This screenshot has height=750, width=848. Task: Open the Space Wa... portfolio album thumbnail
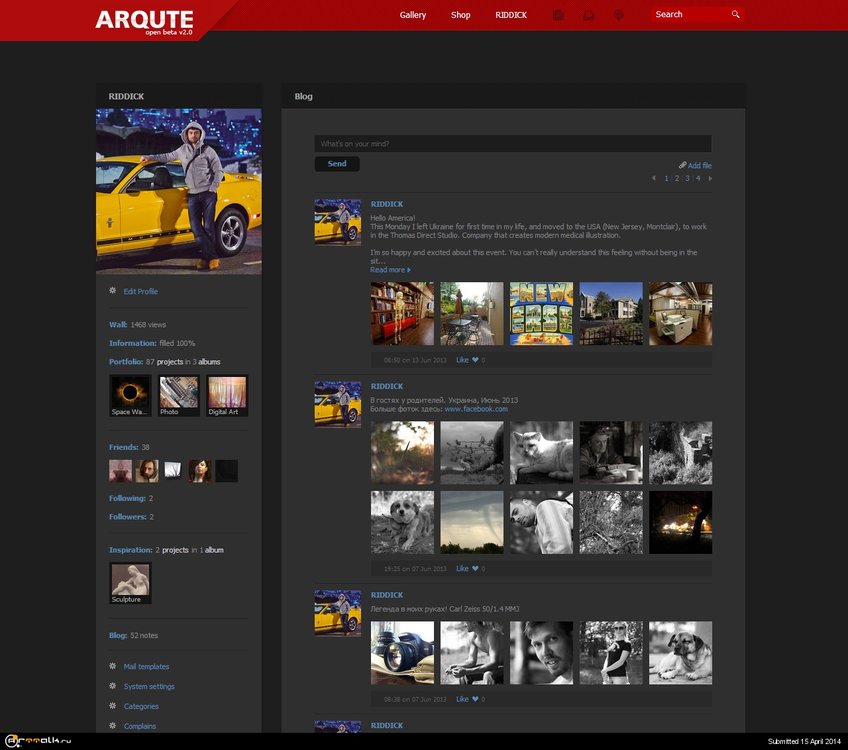point(130,395)
